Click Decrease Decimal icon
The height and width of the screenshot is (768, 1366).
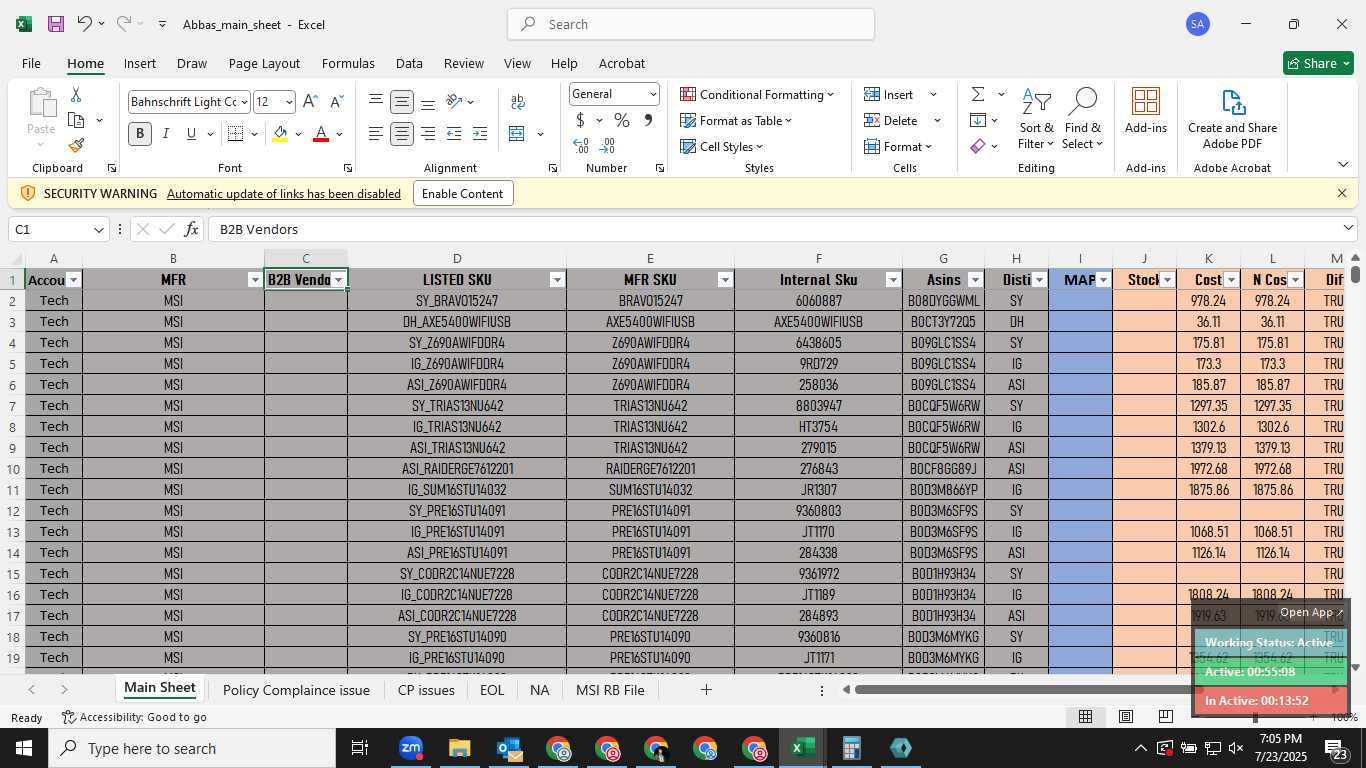(608, 146)
